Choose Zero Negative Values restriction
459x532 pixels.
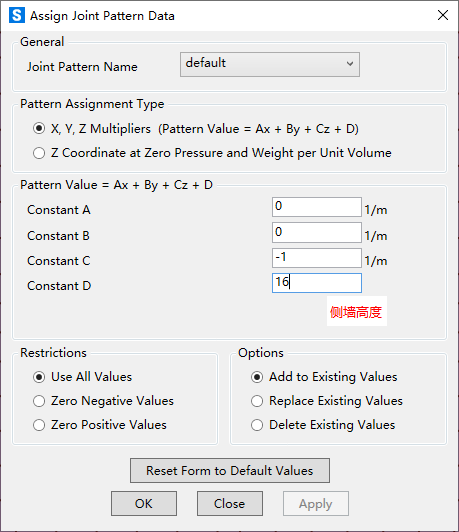coord(39,401)
